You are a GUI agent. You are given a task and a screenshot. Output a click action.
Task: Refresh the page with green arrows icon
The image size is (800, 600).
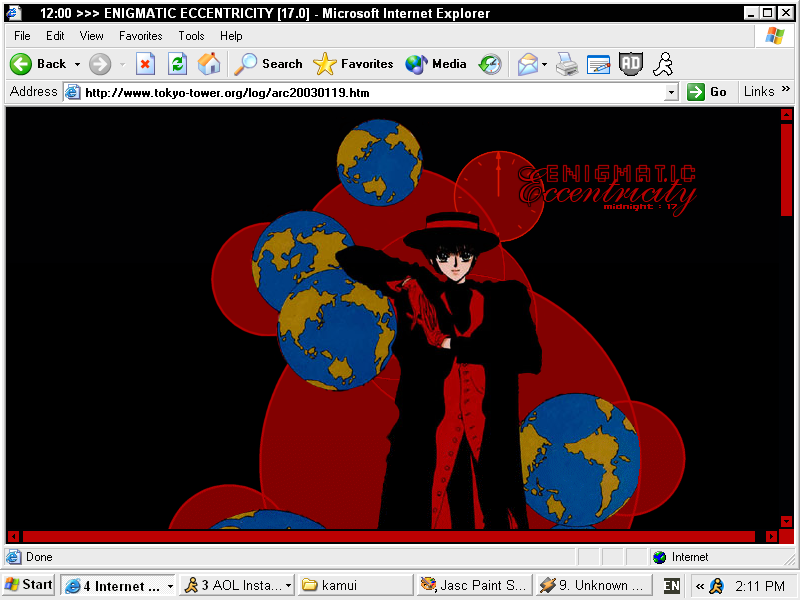tap(178, 64)
